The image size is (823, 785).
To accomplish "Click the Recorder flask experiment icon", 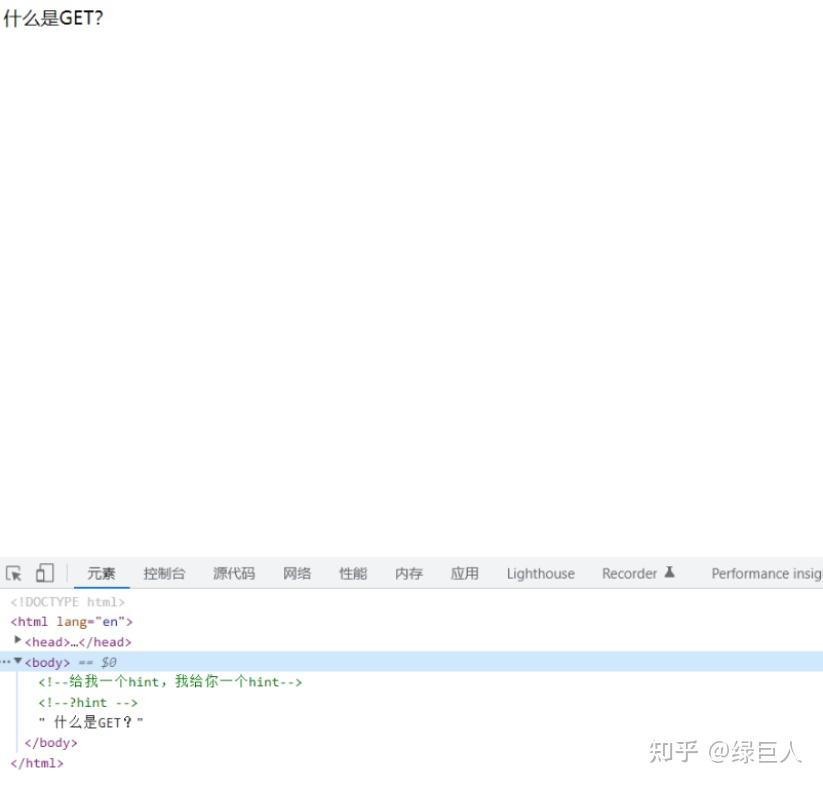I will pyautogui.click(x=667, y=572).
